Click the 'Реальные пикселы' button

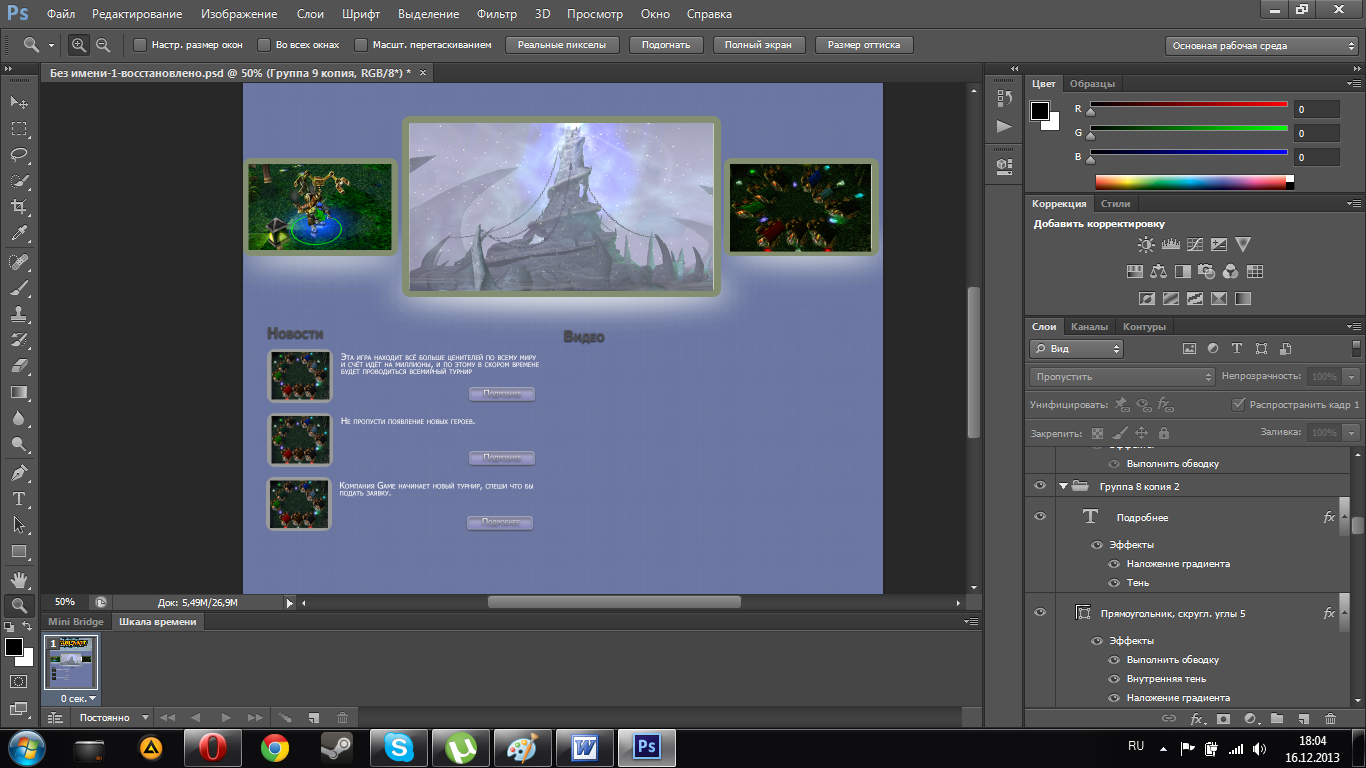[562, 45]
